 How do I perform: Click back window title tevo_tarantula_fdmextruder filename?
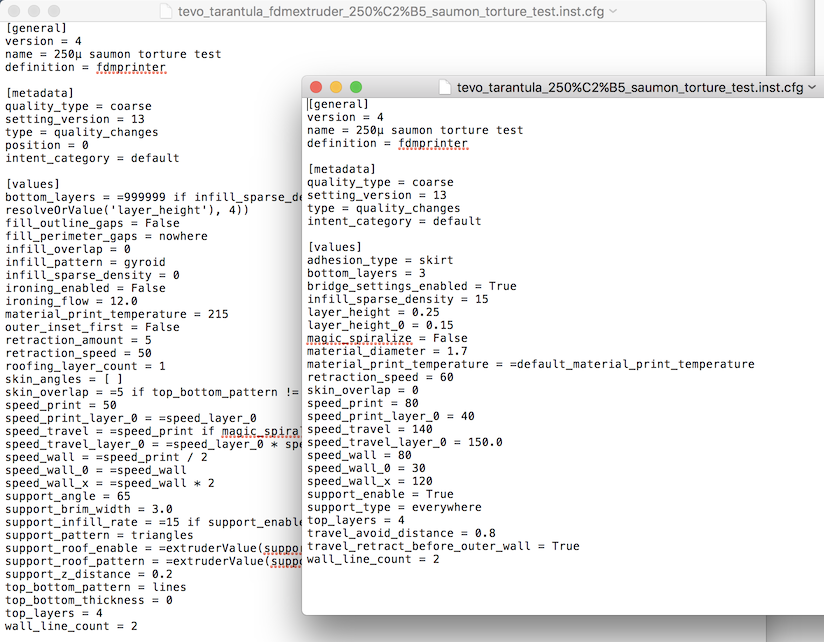click(391, 11)
